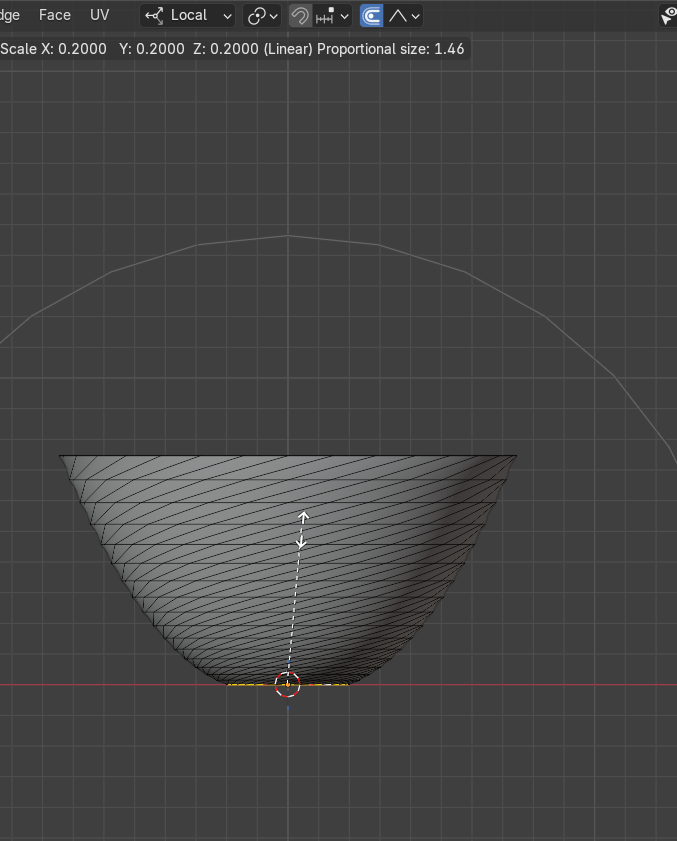
Task: Toggle the snap magnet icon
Action: (x=300, y=16)
